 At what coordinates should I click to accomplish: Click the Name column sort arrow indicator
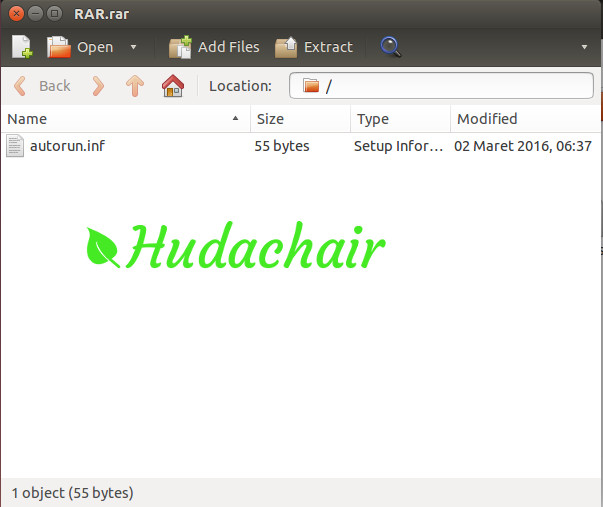coord(235,118)
